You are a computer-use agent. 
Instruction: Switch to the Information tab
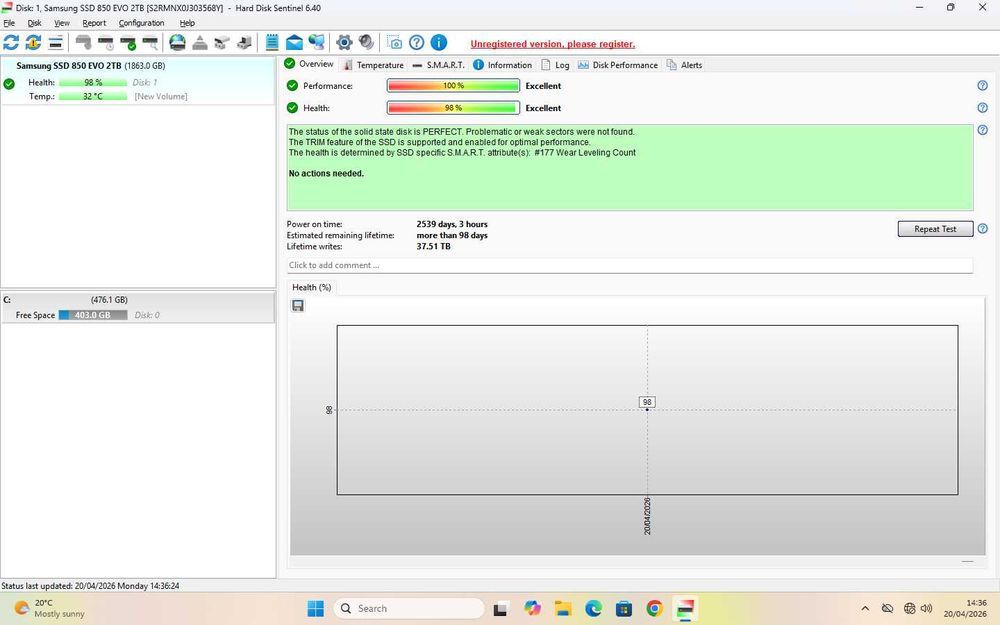[503, 65]
